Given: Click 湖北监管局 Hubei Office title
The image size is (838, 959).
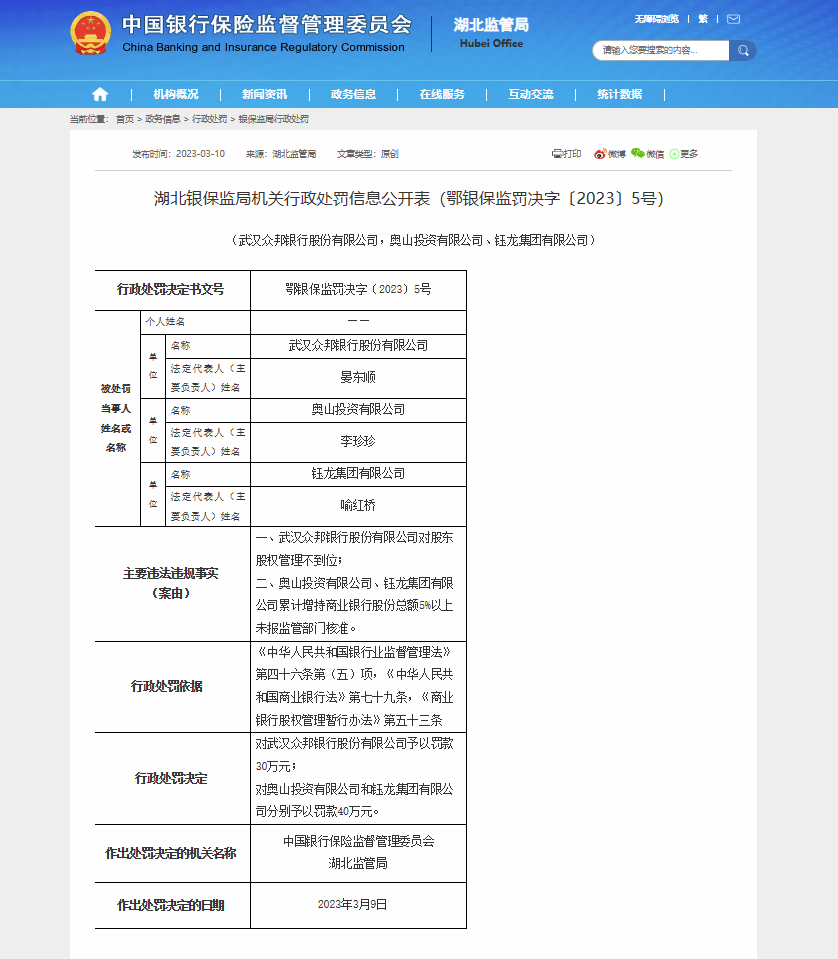Looking at the screenshot, I should (491, 33).
